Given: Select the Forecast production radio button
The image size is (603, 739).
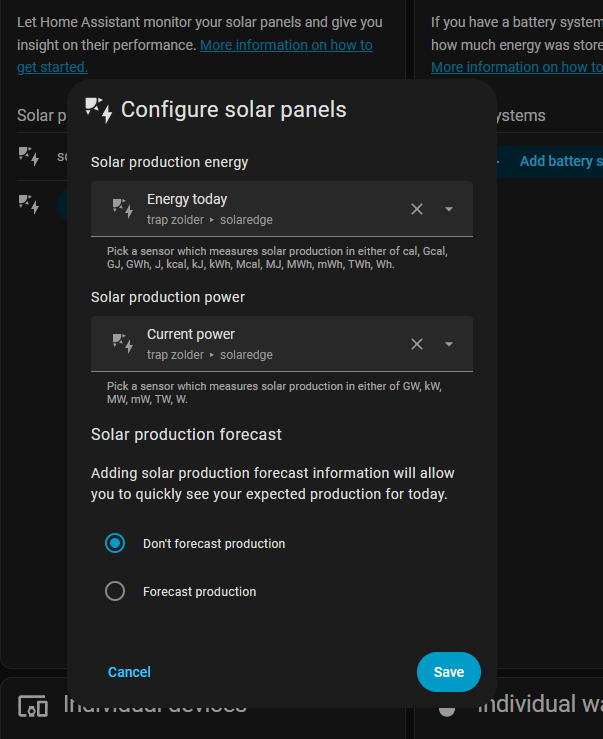Looking at the screenshot, I should (115, 591).
